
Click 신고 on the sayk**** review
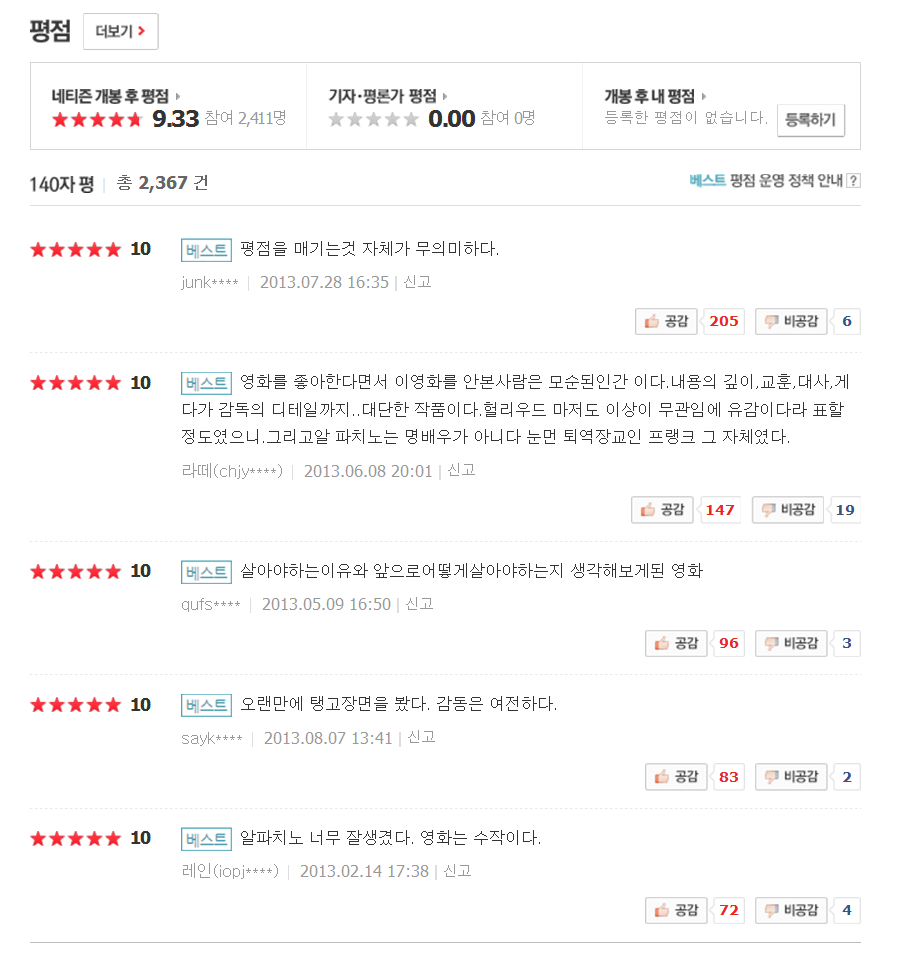tap(421, 737)
